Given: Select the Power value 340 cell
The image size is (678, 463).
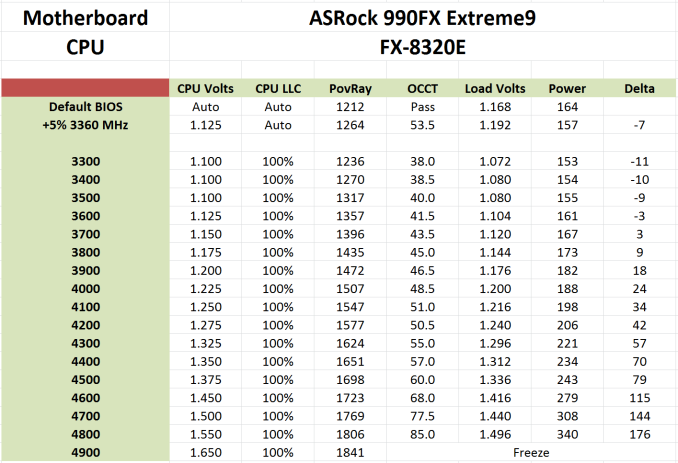Looking at the screenshot, I should point(567,434).
